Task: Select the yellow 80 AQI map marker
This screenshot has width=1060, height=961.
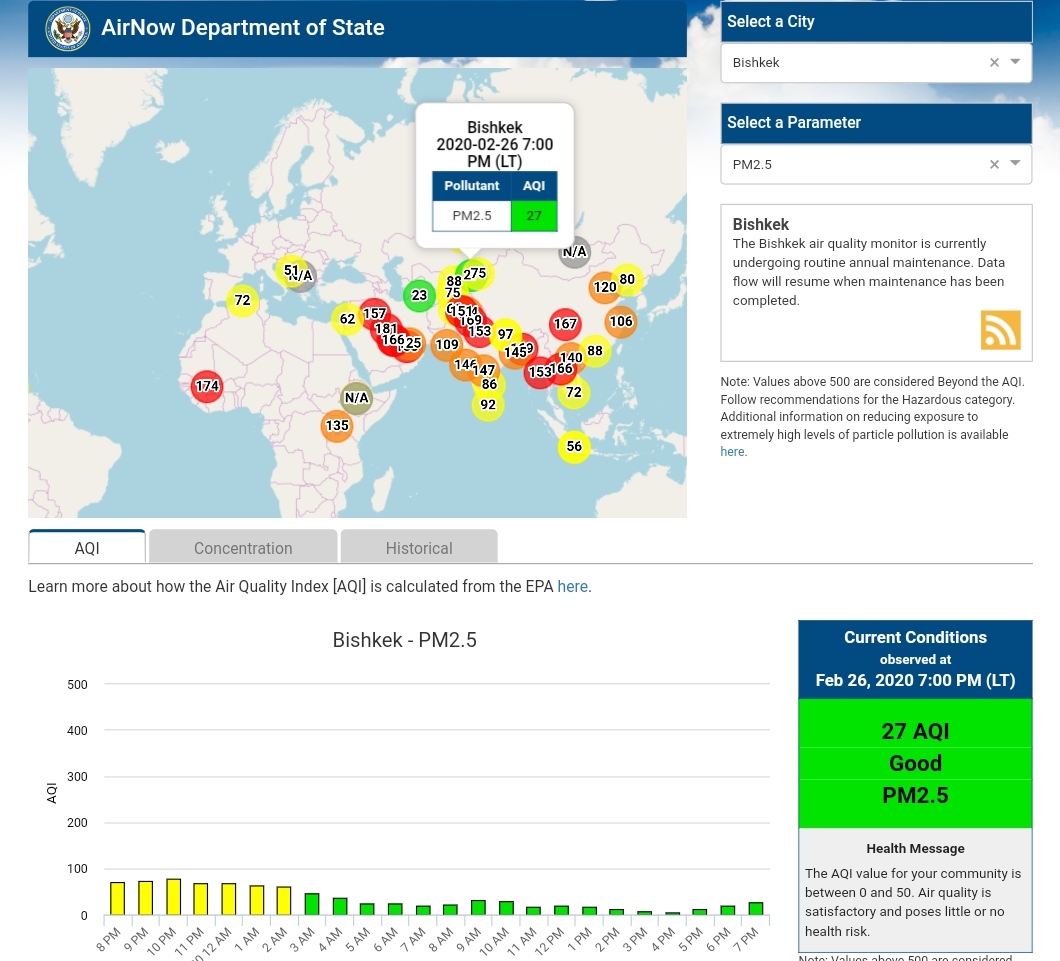Action: (627, 279)
